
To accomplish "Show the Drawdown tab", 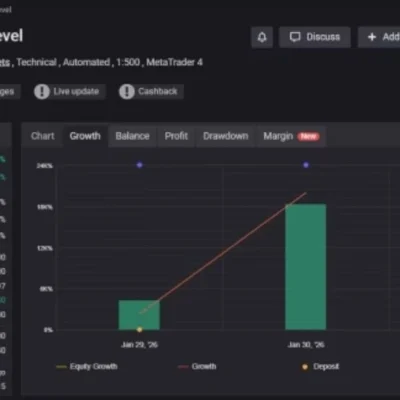I will pos(226,136).
